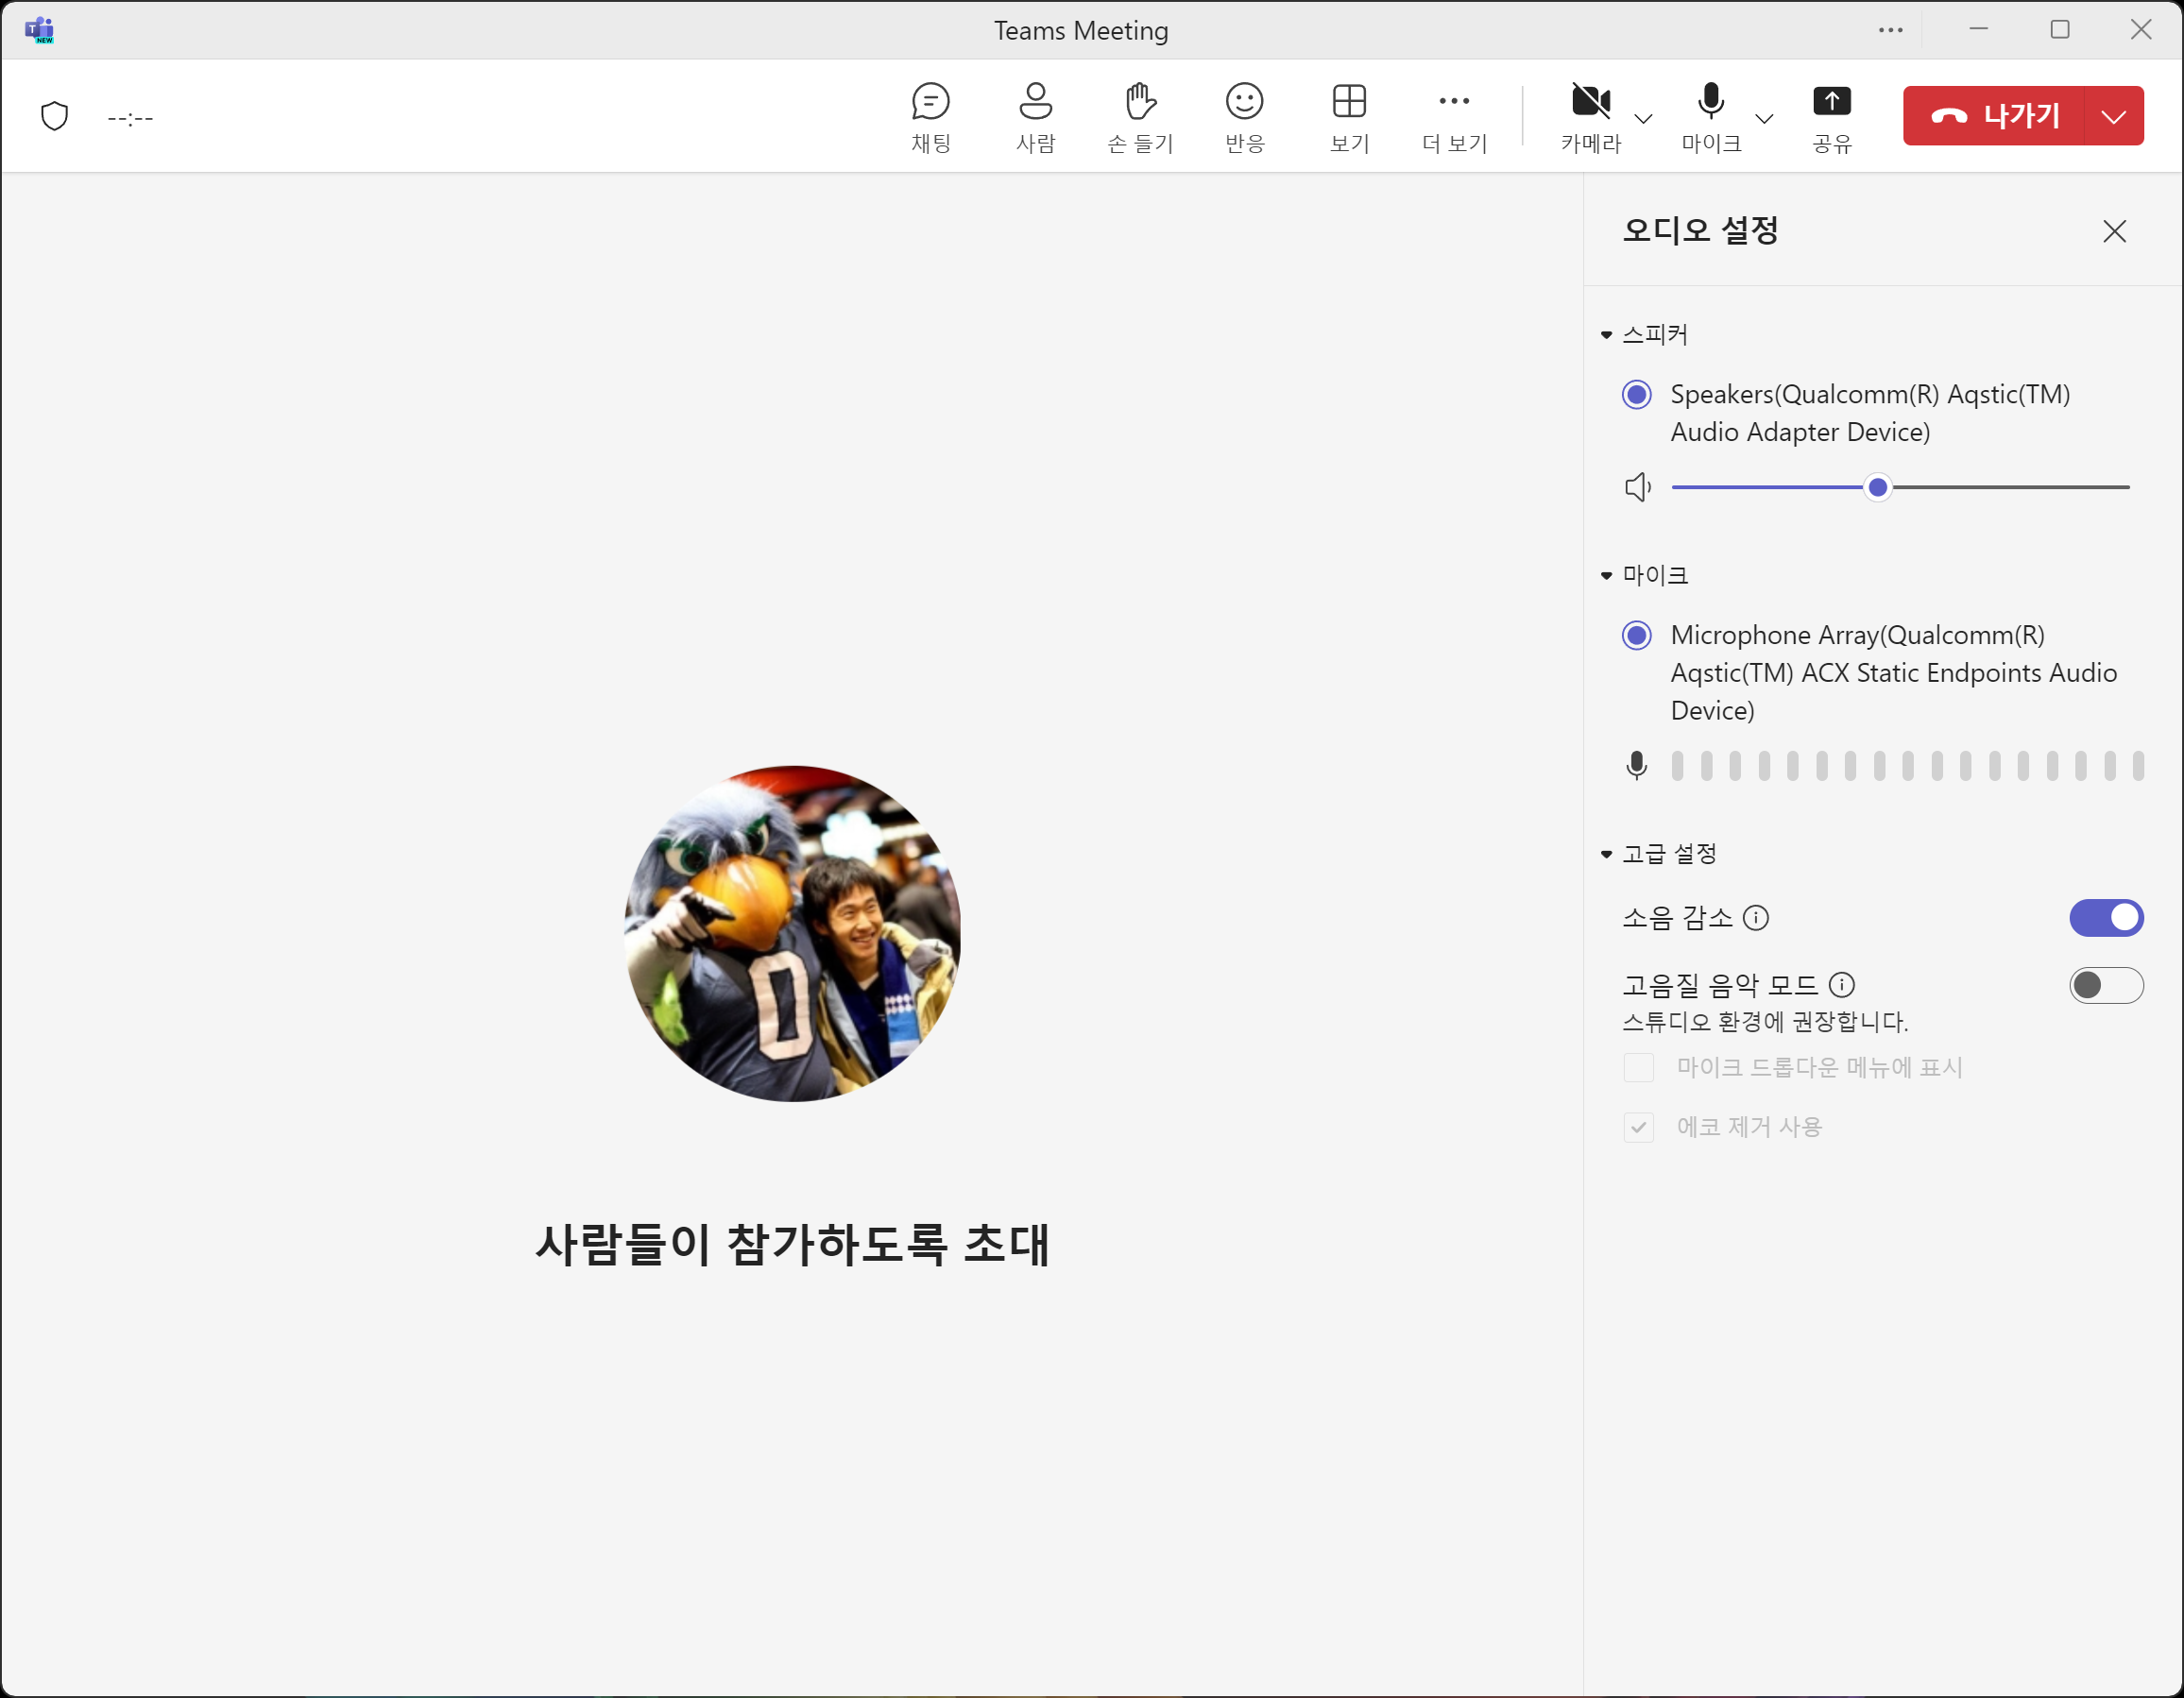
Task: Raise hand with 손 들기 icon
Action: 1140,116
